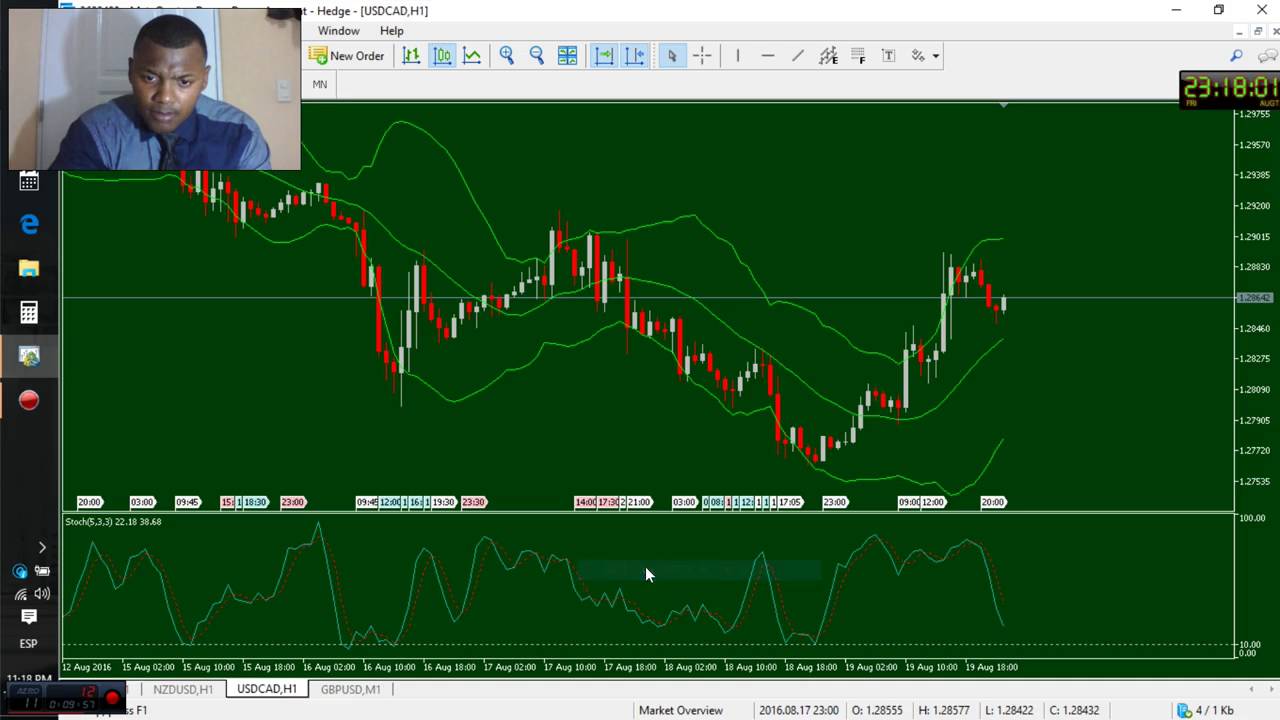Open the New Order dialog
Viewport: 1280px width, 720px height.
(x=347, y=56)
